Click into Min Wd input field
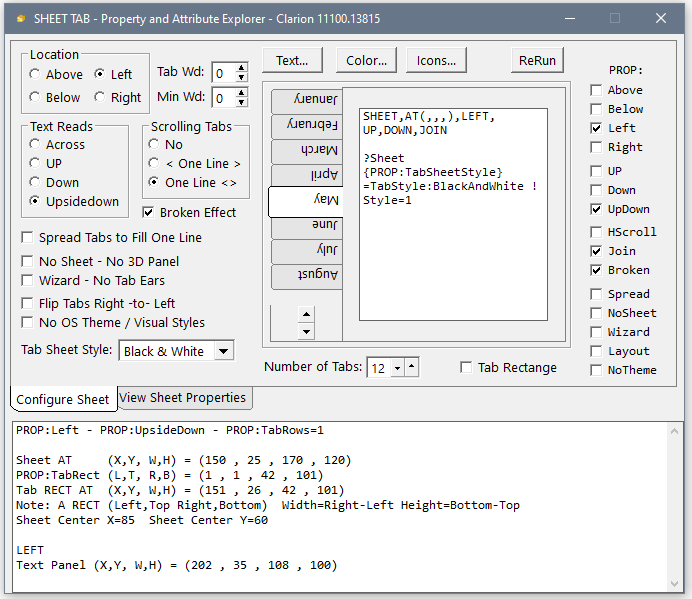692x599 pixels. 224,98
